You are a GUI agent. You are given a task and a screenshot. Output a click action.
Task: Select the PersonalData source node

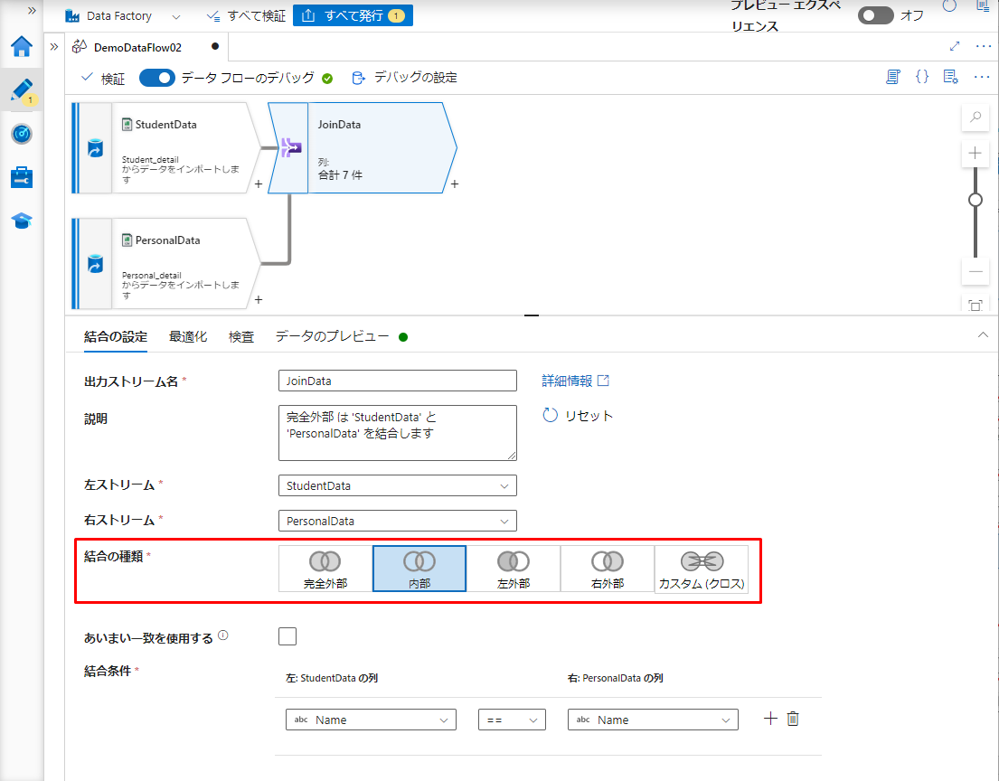167,264
